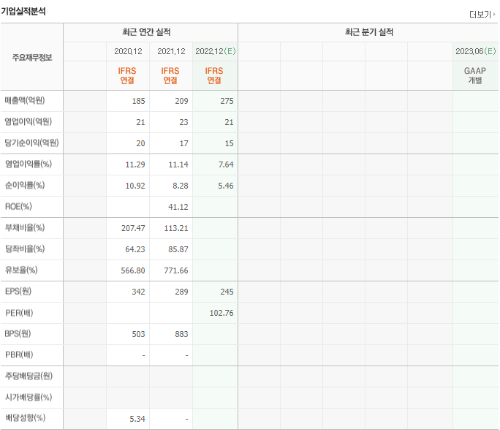
Task: Click the 순이익률(%) row label
Action: pyautogui.click(x=25, y=185)
